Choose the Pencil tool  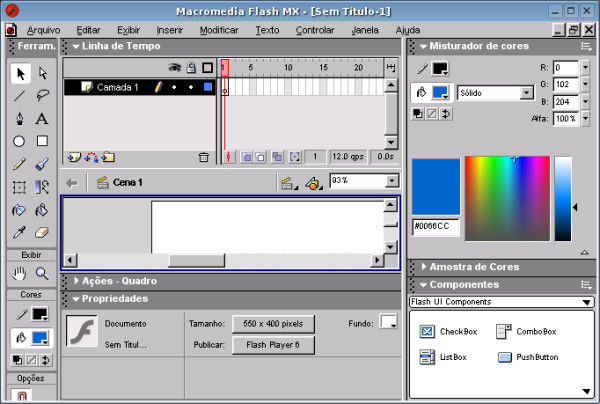tap(20, 164)
